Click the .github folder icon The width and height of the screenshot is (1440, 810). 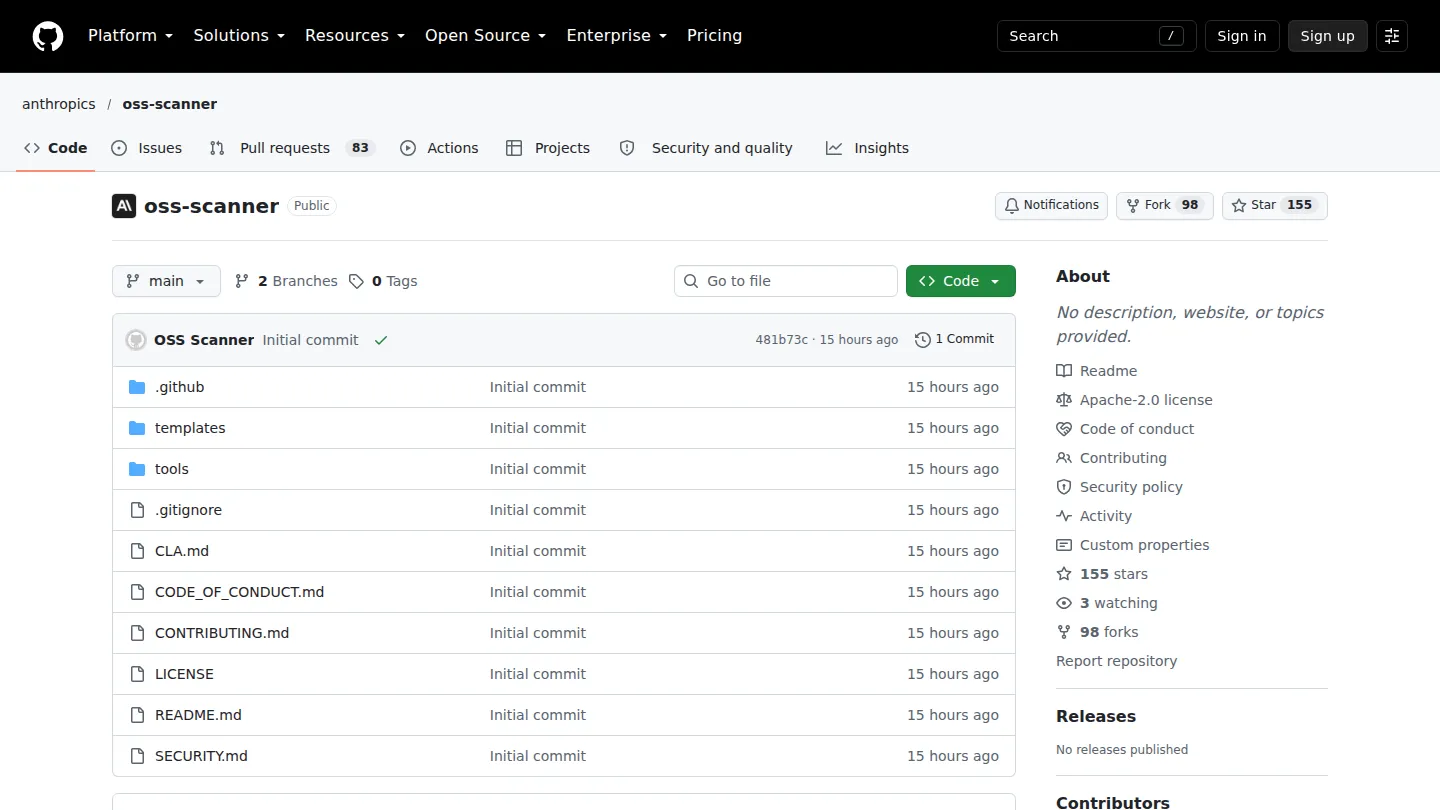coord(137,387)
